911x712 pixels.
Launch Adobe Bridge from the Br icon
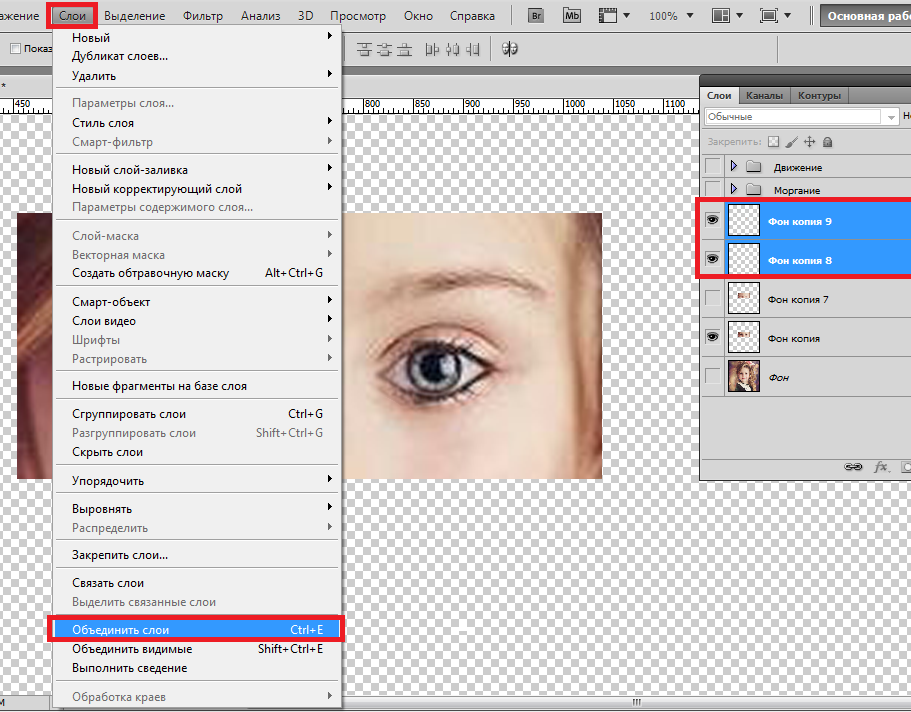pyautogui.click(x=536, y=16)
